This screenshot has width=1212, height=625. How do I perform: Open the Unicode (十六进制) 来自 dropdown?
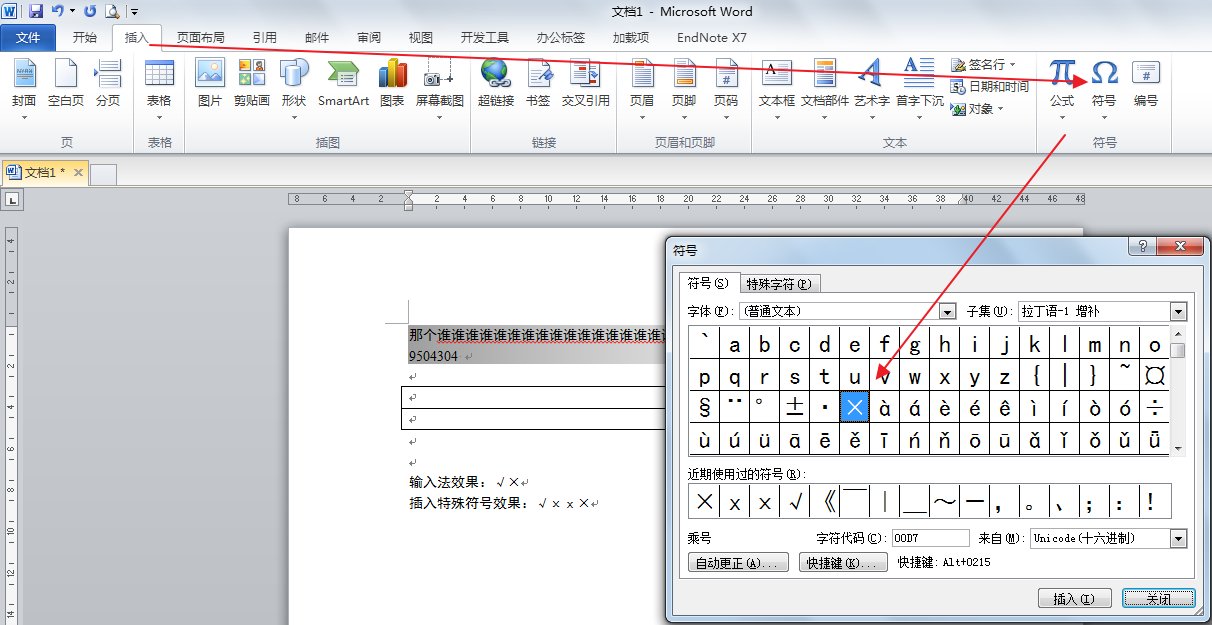coord(1178,538)
